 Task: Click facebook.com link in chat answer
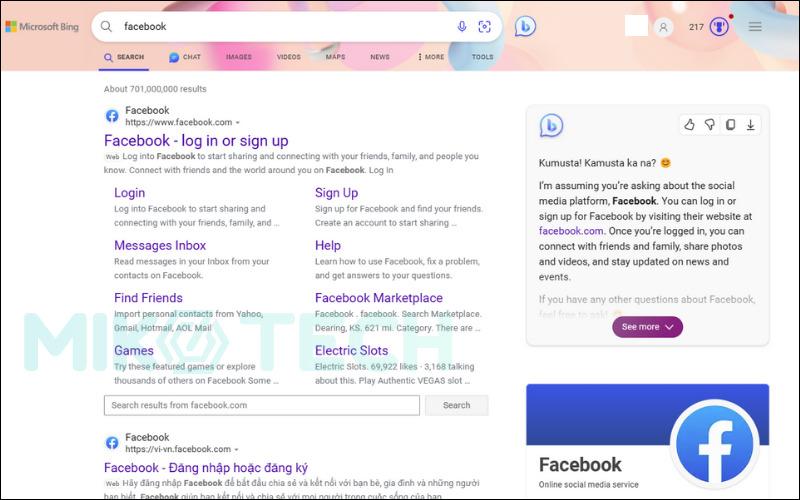tap(571, 231)
